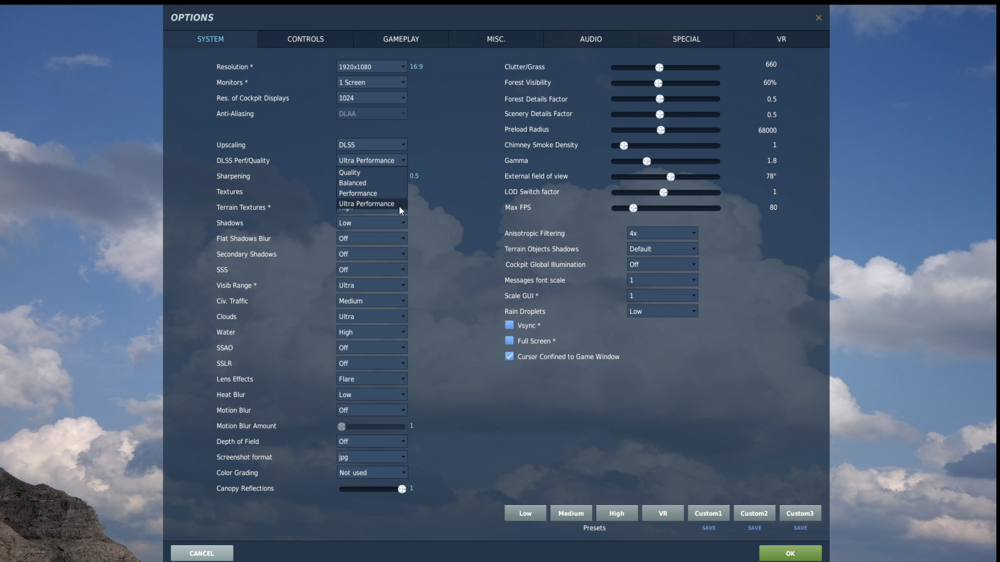Enable the Full Screen checkbox

509,341
